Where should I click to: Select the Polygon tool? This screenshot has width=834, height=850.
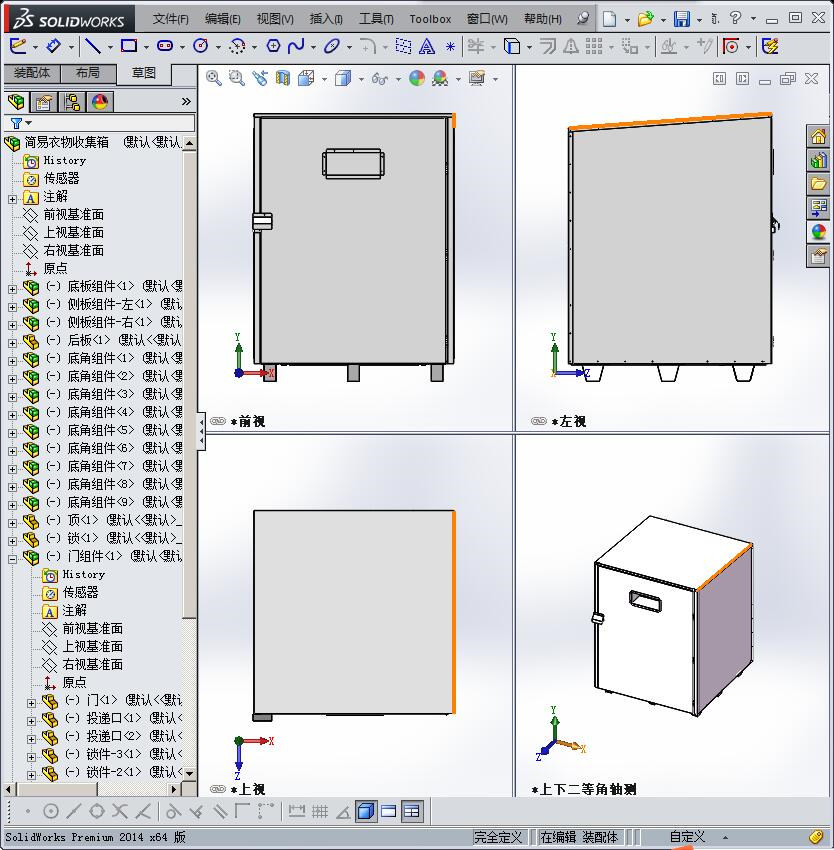point(273,46)
